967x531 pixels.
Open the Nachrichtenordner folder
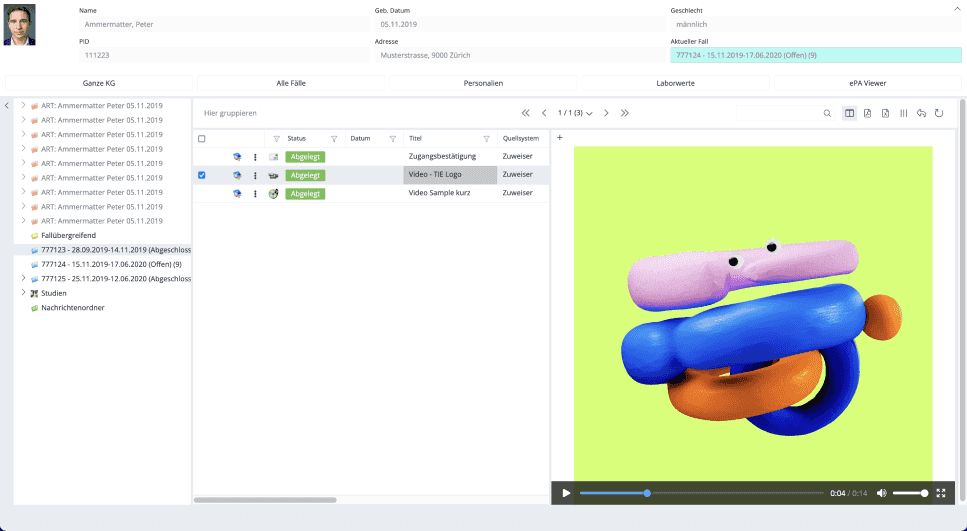73,307
